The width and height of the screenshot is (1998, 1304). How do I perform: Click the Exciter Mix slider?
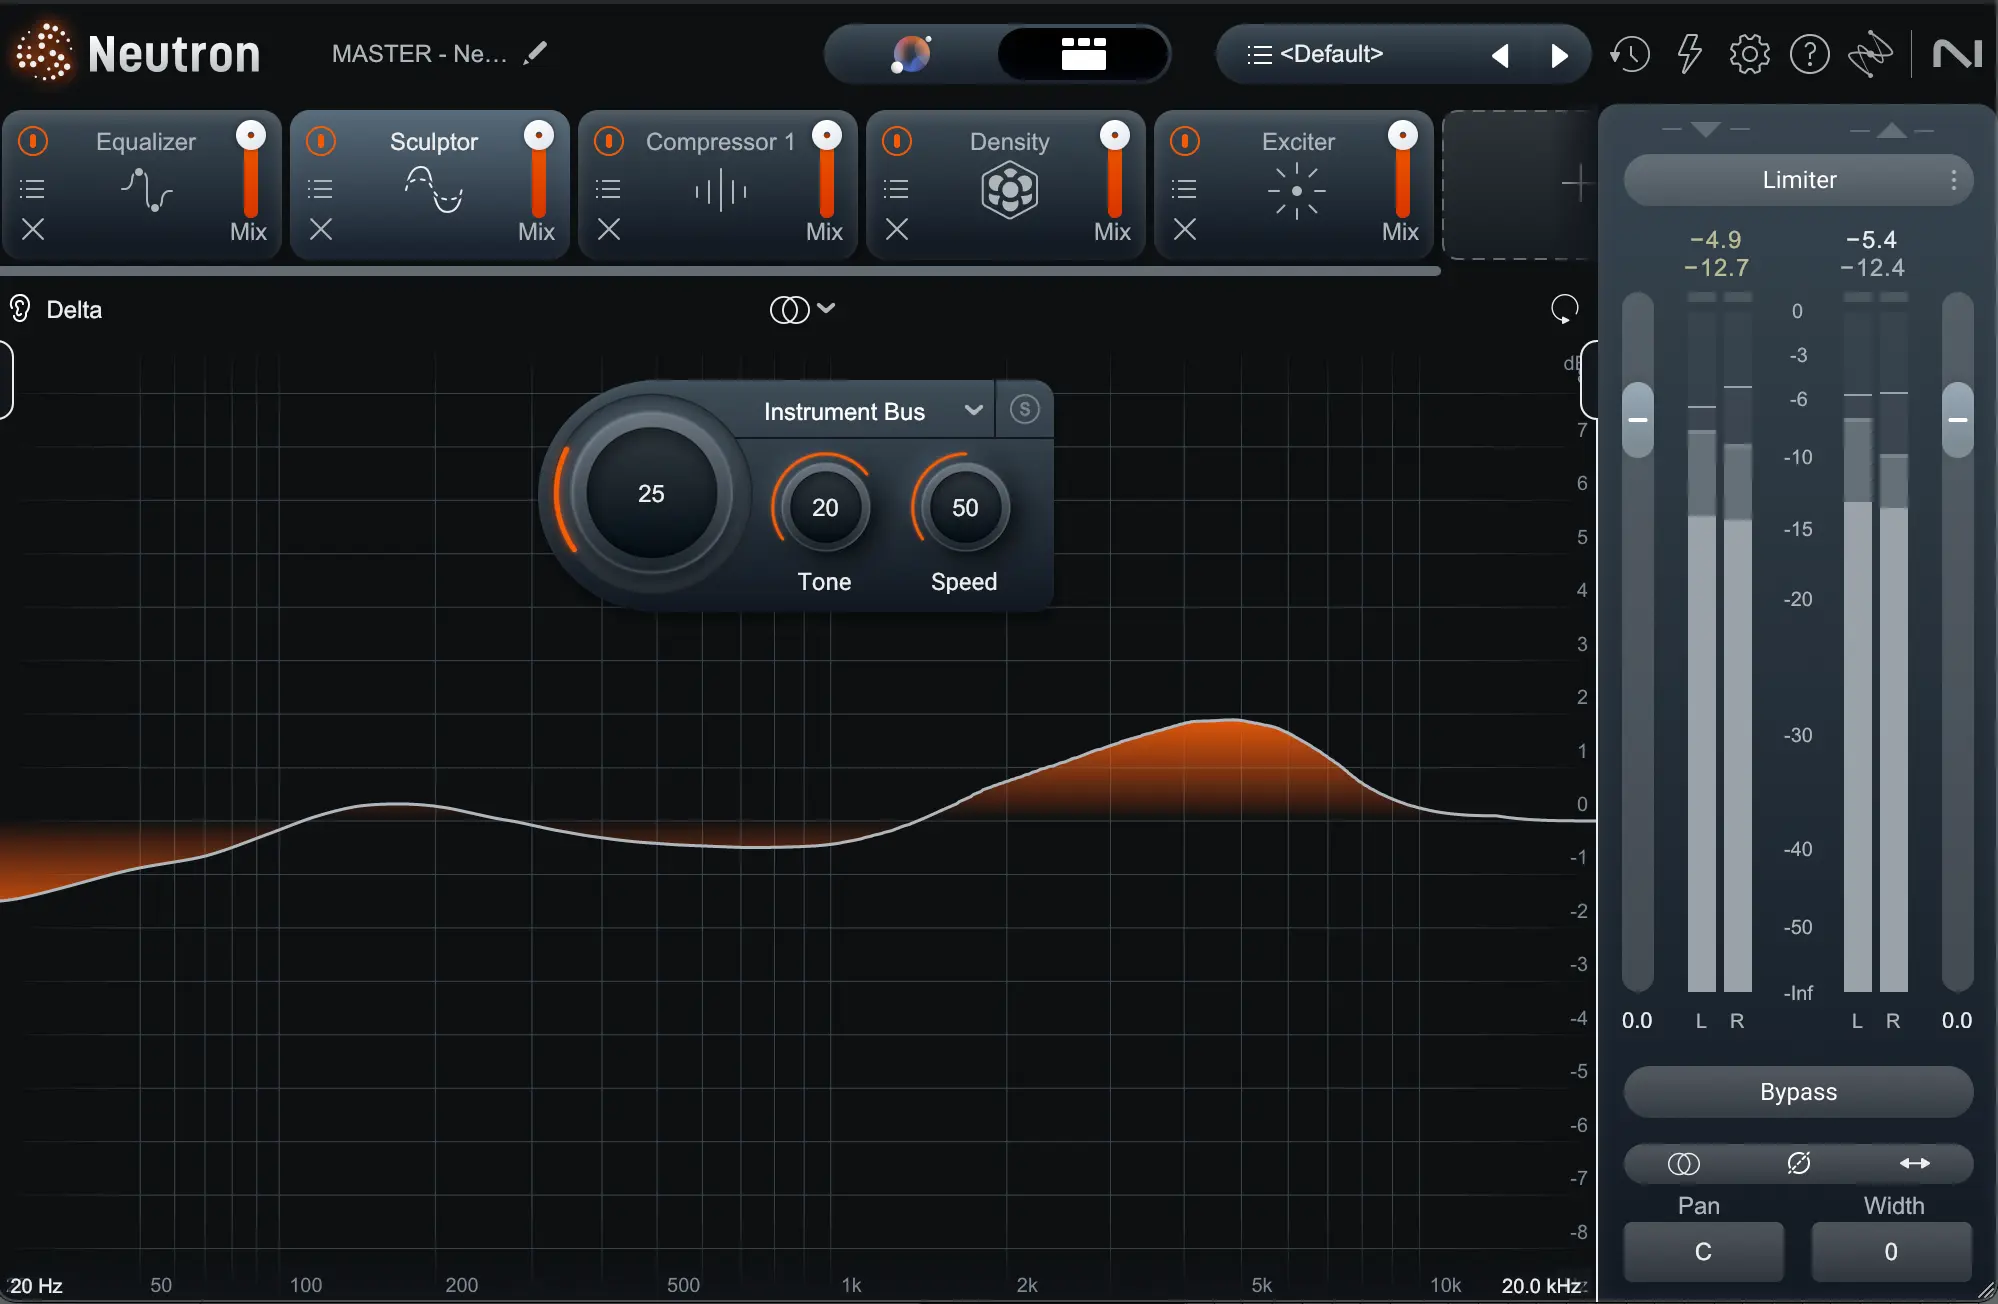(x=1402, y=170)
